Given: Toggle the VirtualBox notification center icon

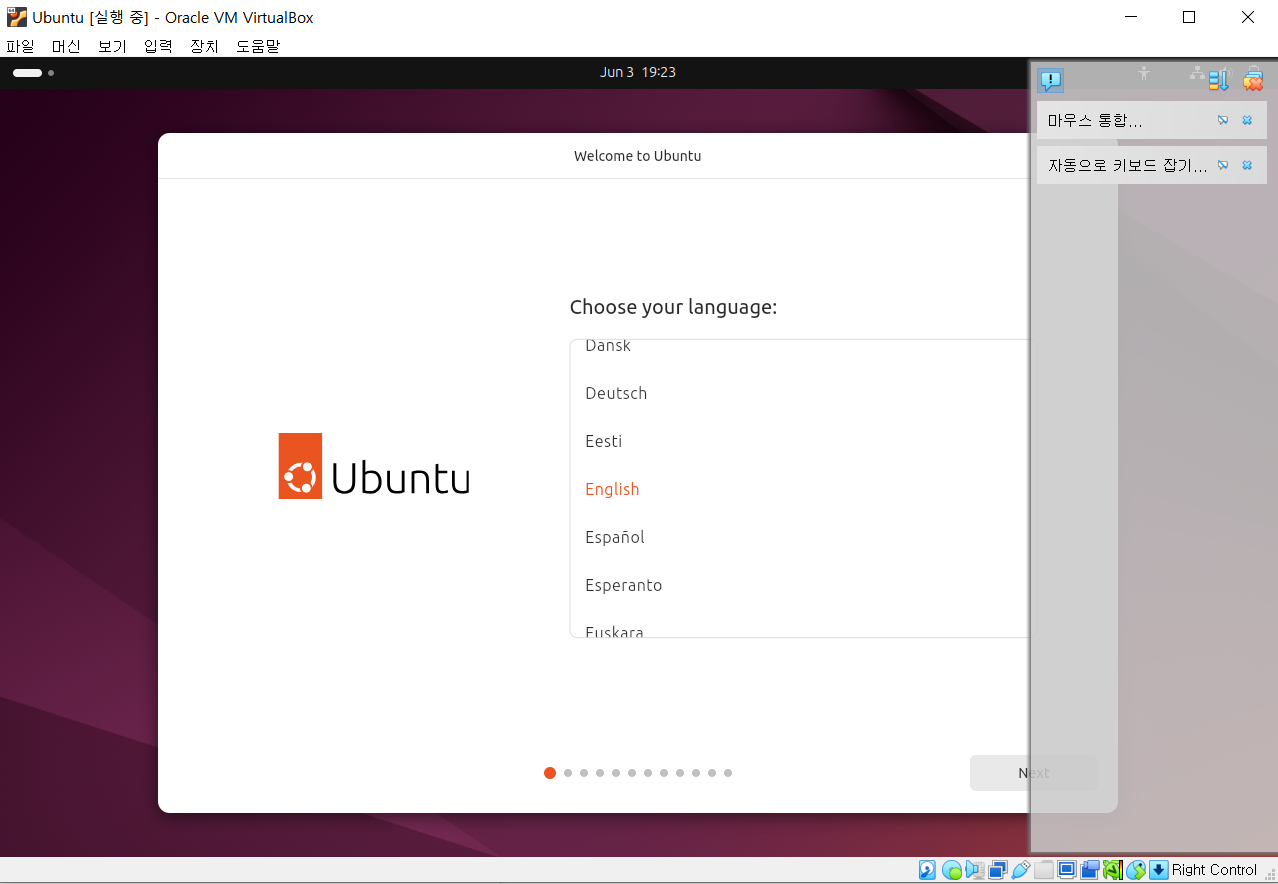Looking at the screenshot, I should point(1050,80).
